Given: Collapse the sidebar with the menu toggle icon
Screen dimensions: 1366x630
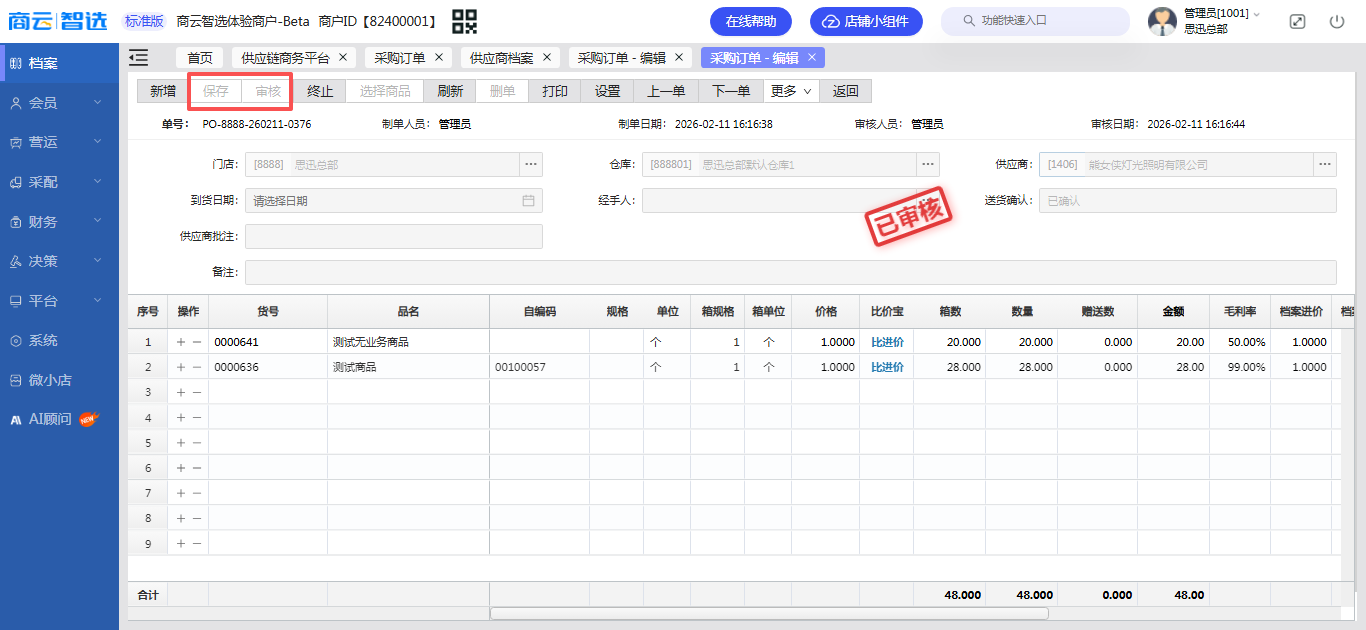Looking at the screenshot, I should 139,58.
